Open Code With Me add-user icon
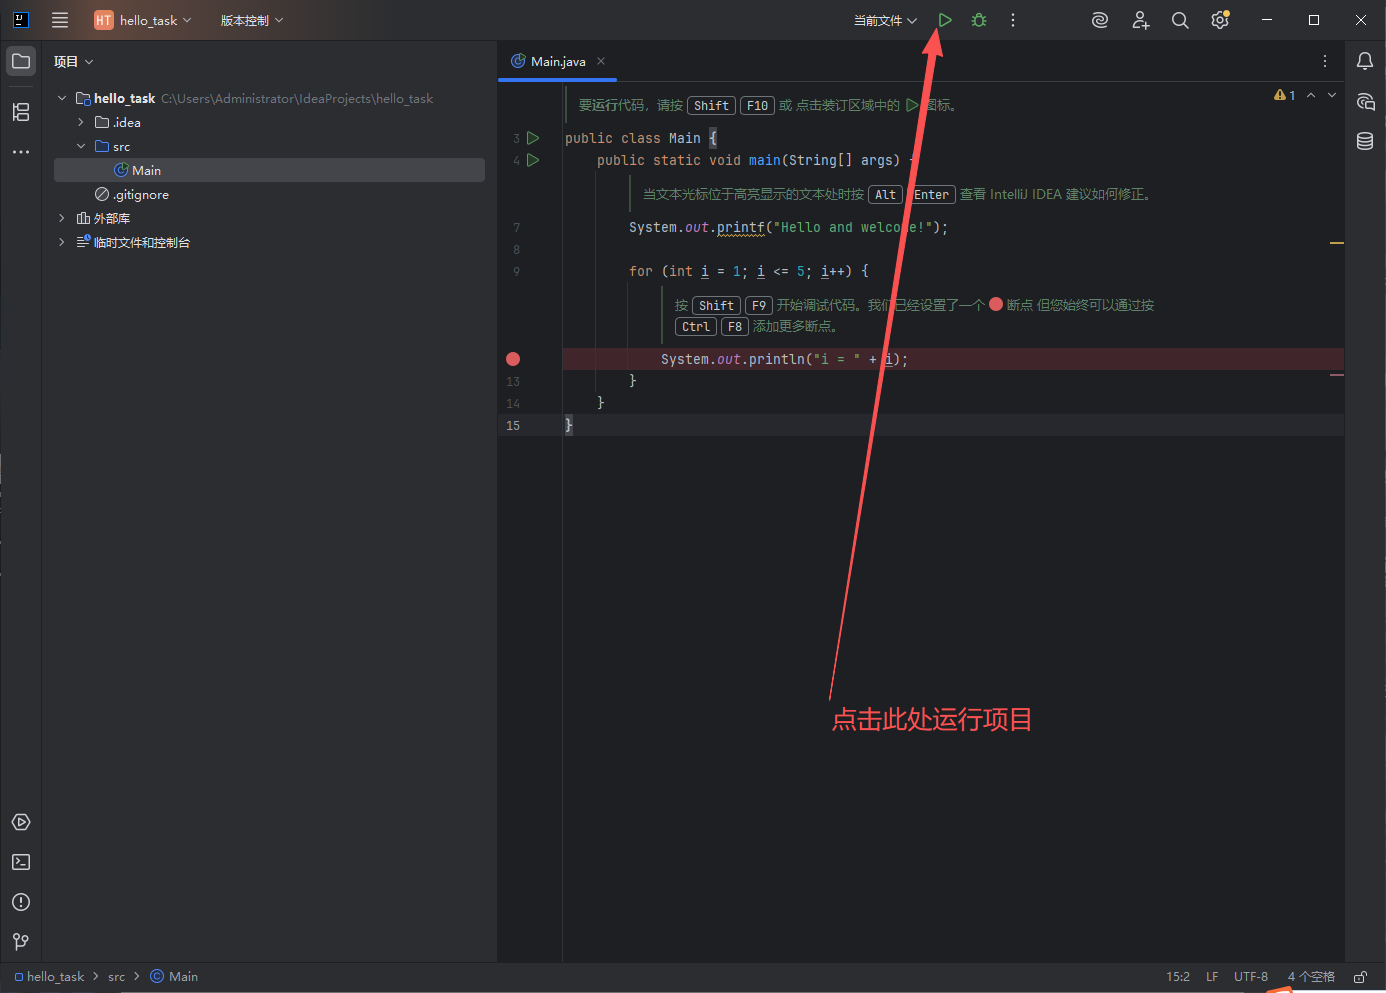 click(1140, 20)
